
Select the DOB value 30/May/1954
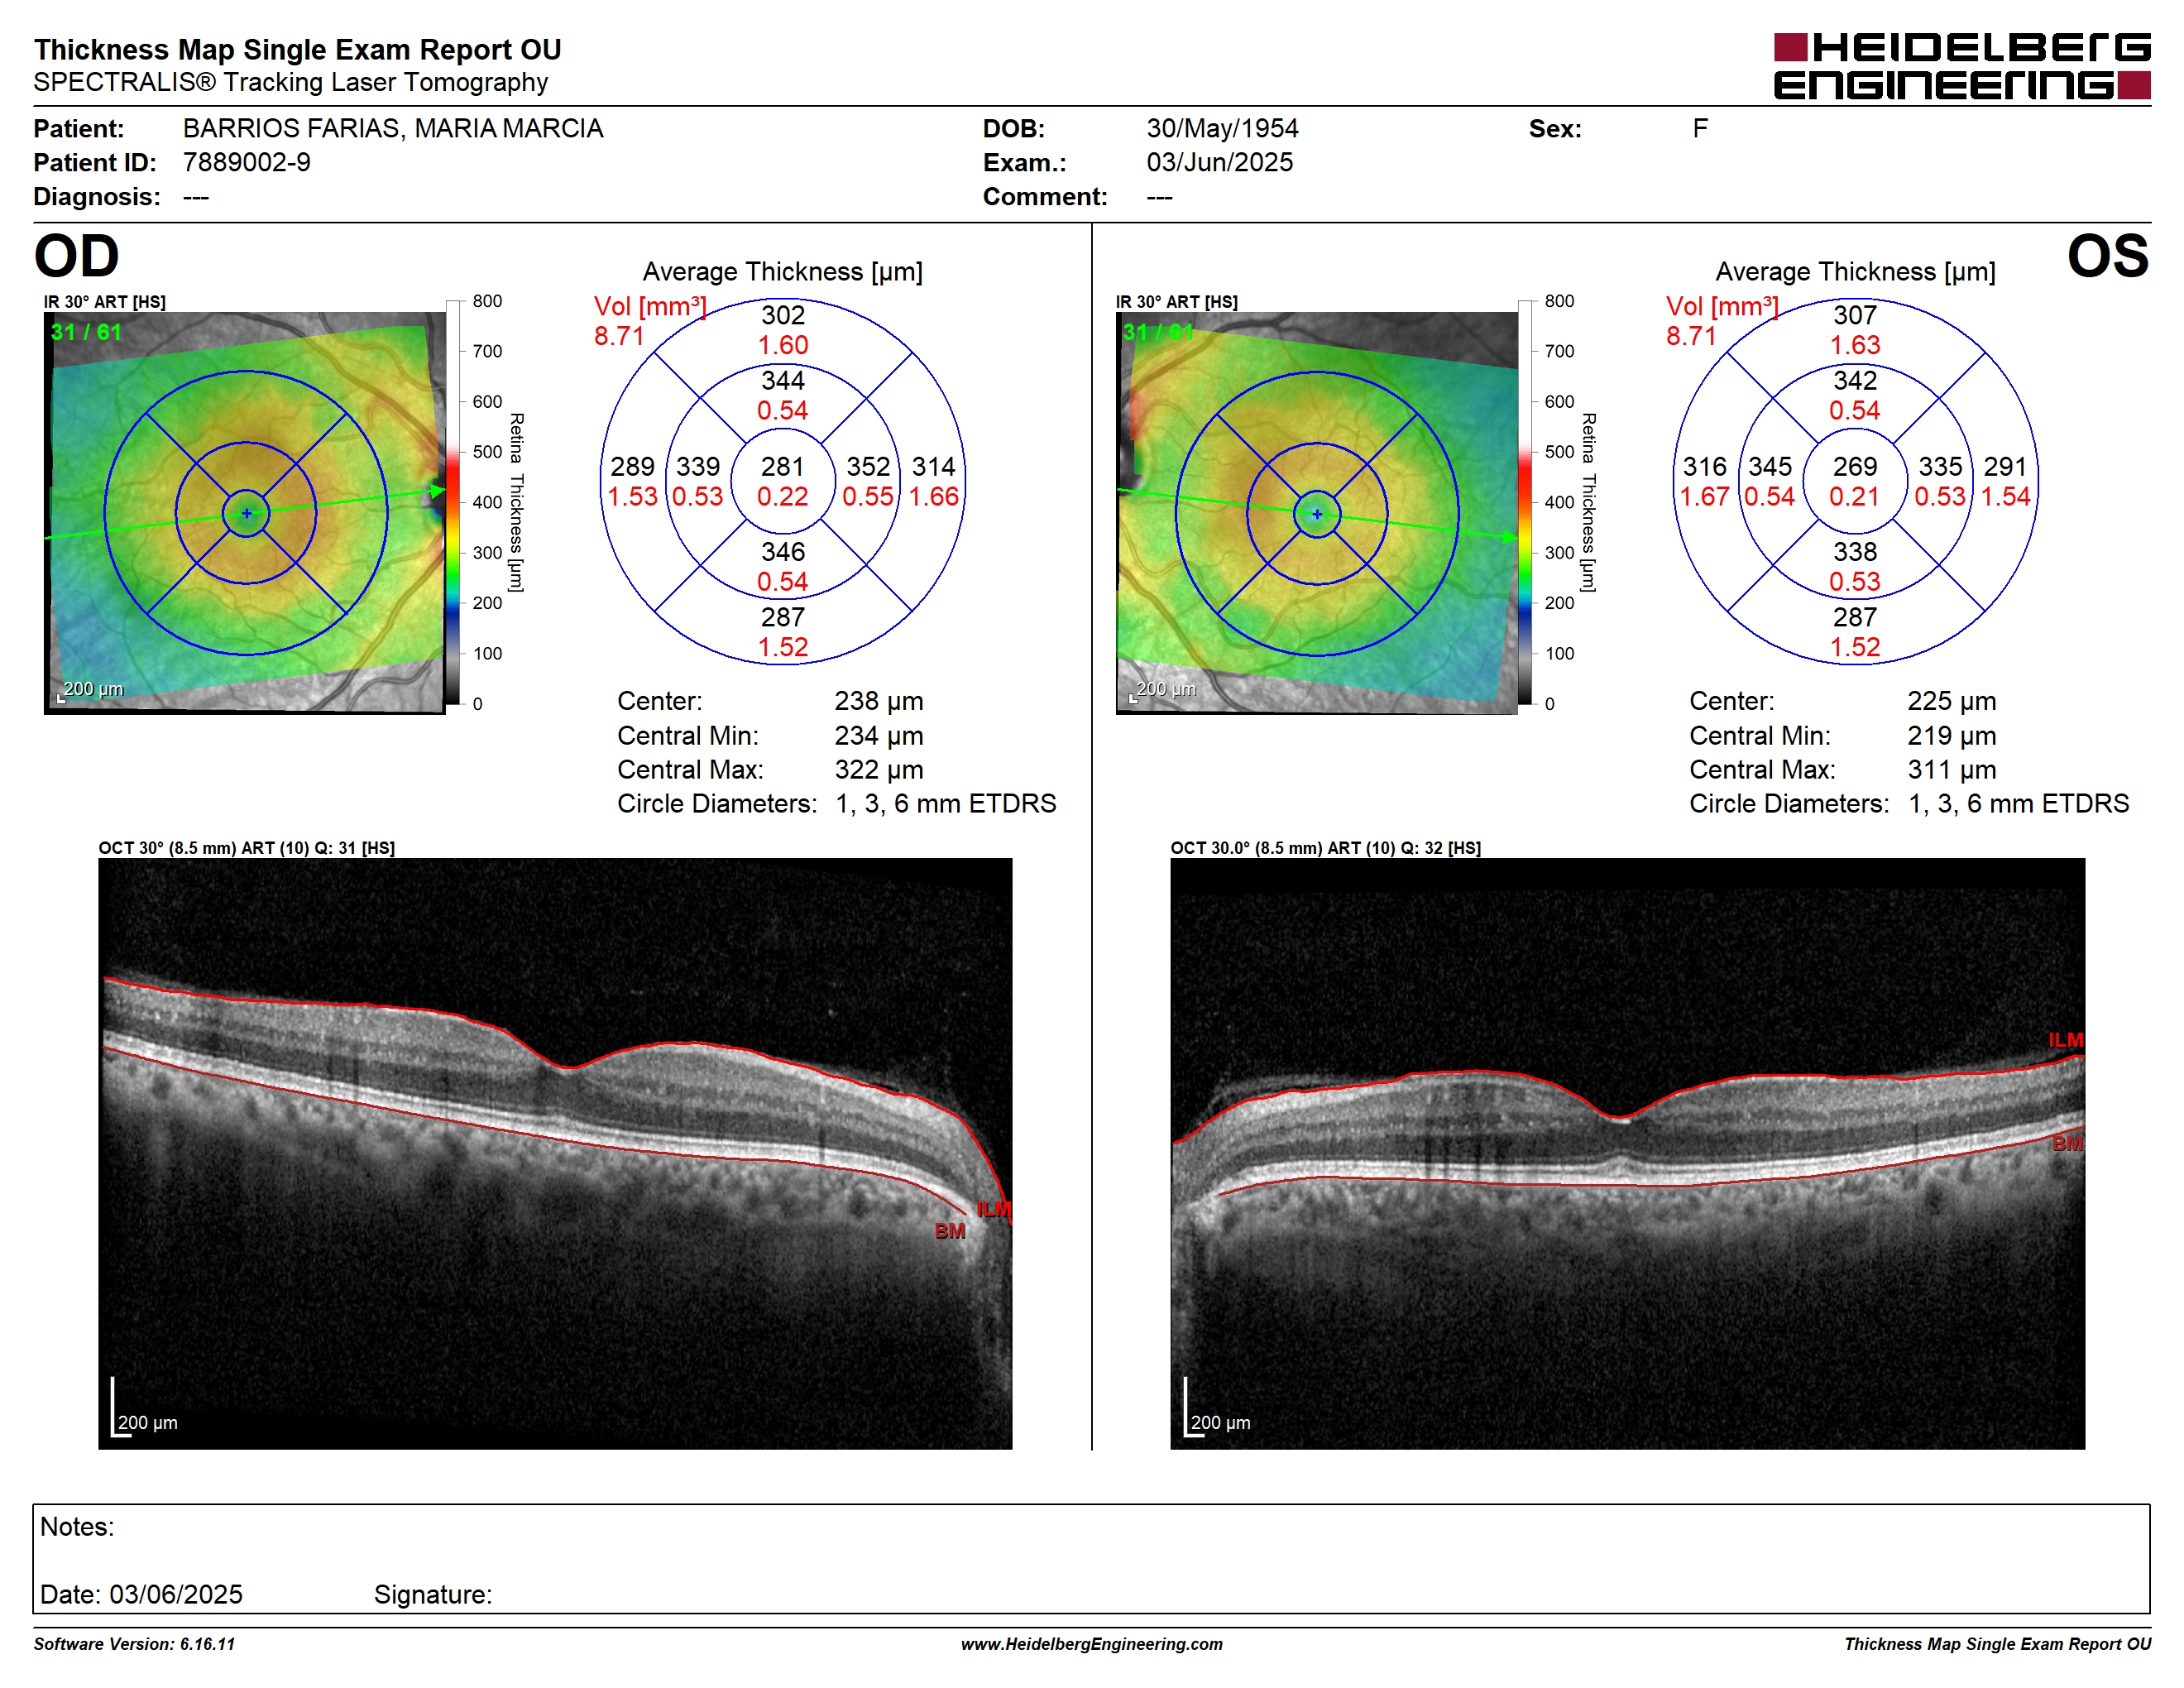click(x=1222, y=129)
